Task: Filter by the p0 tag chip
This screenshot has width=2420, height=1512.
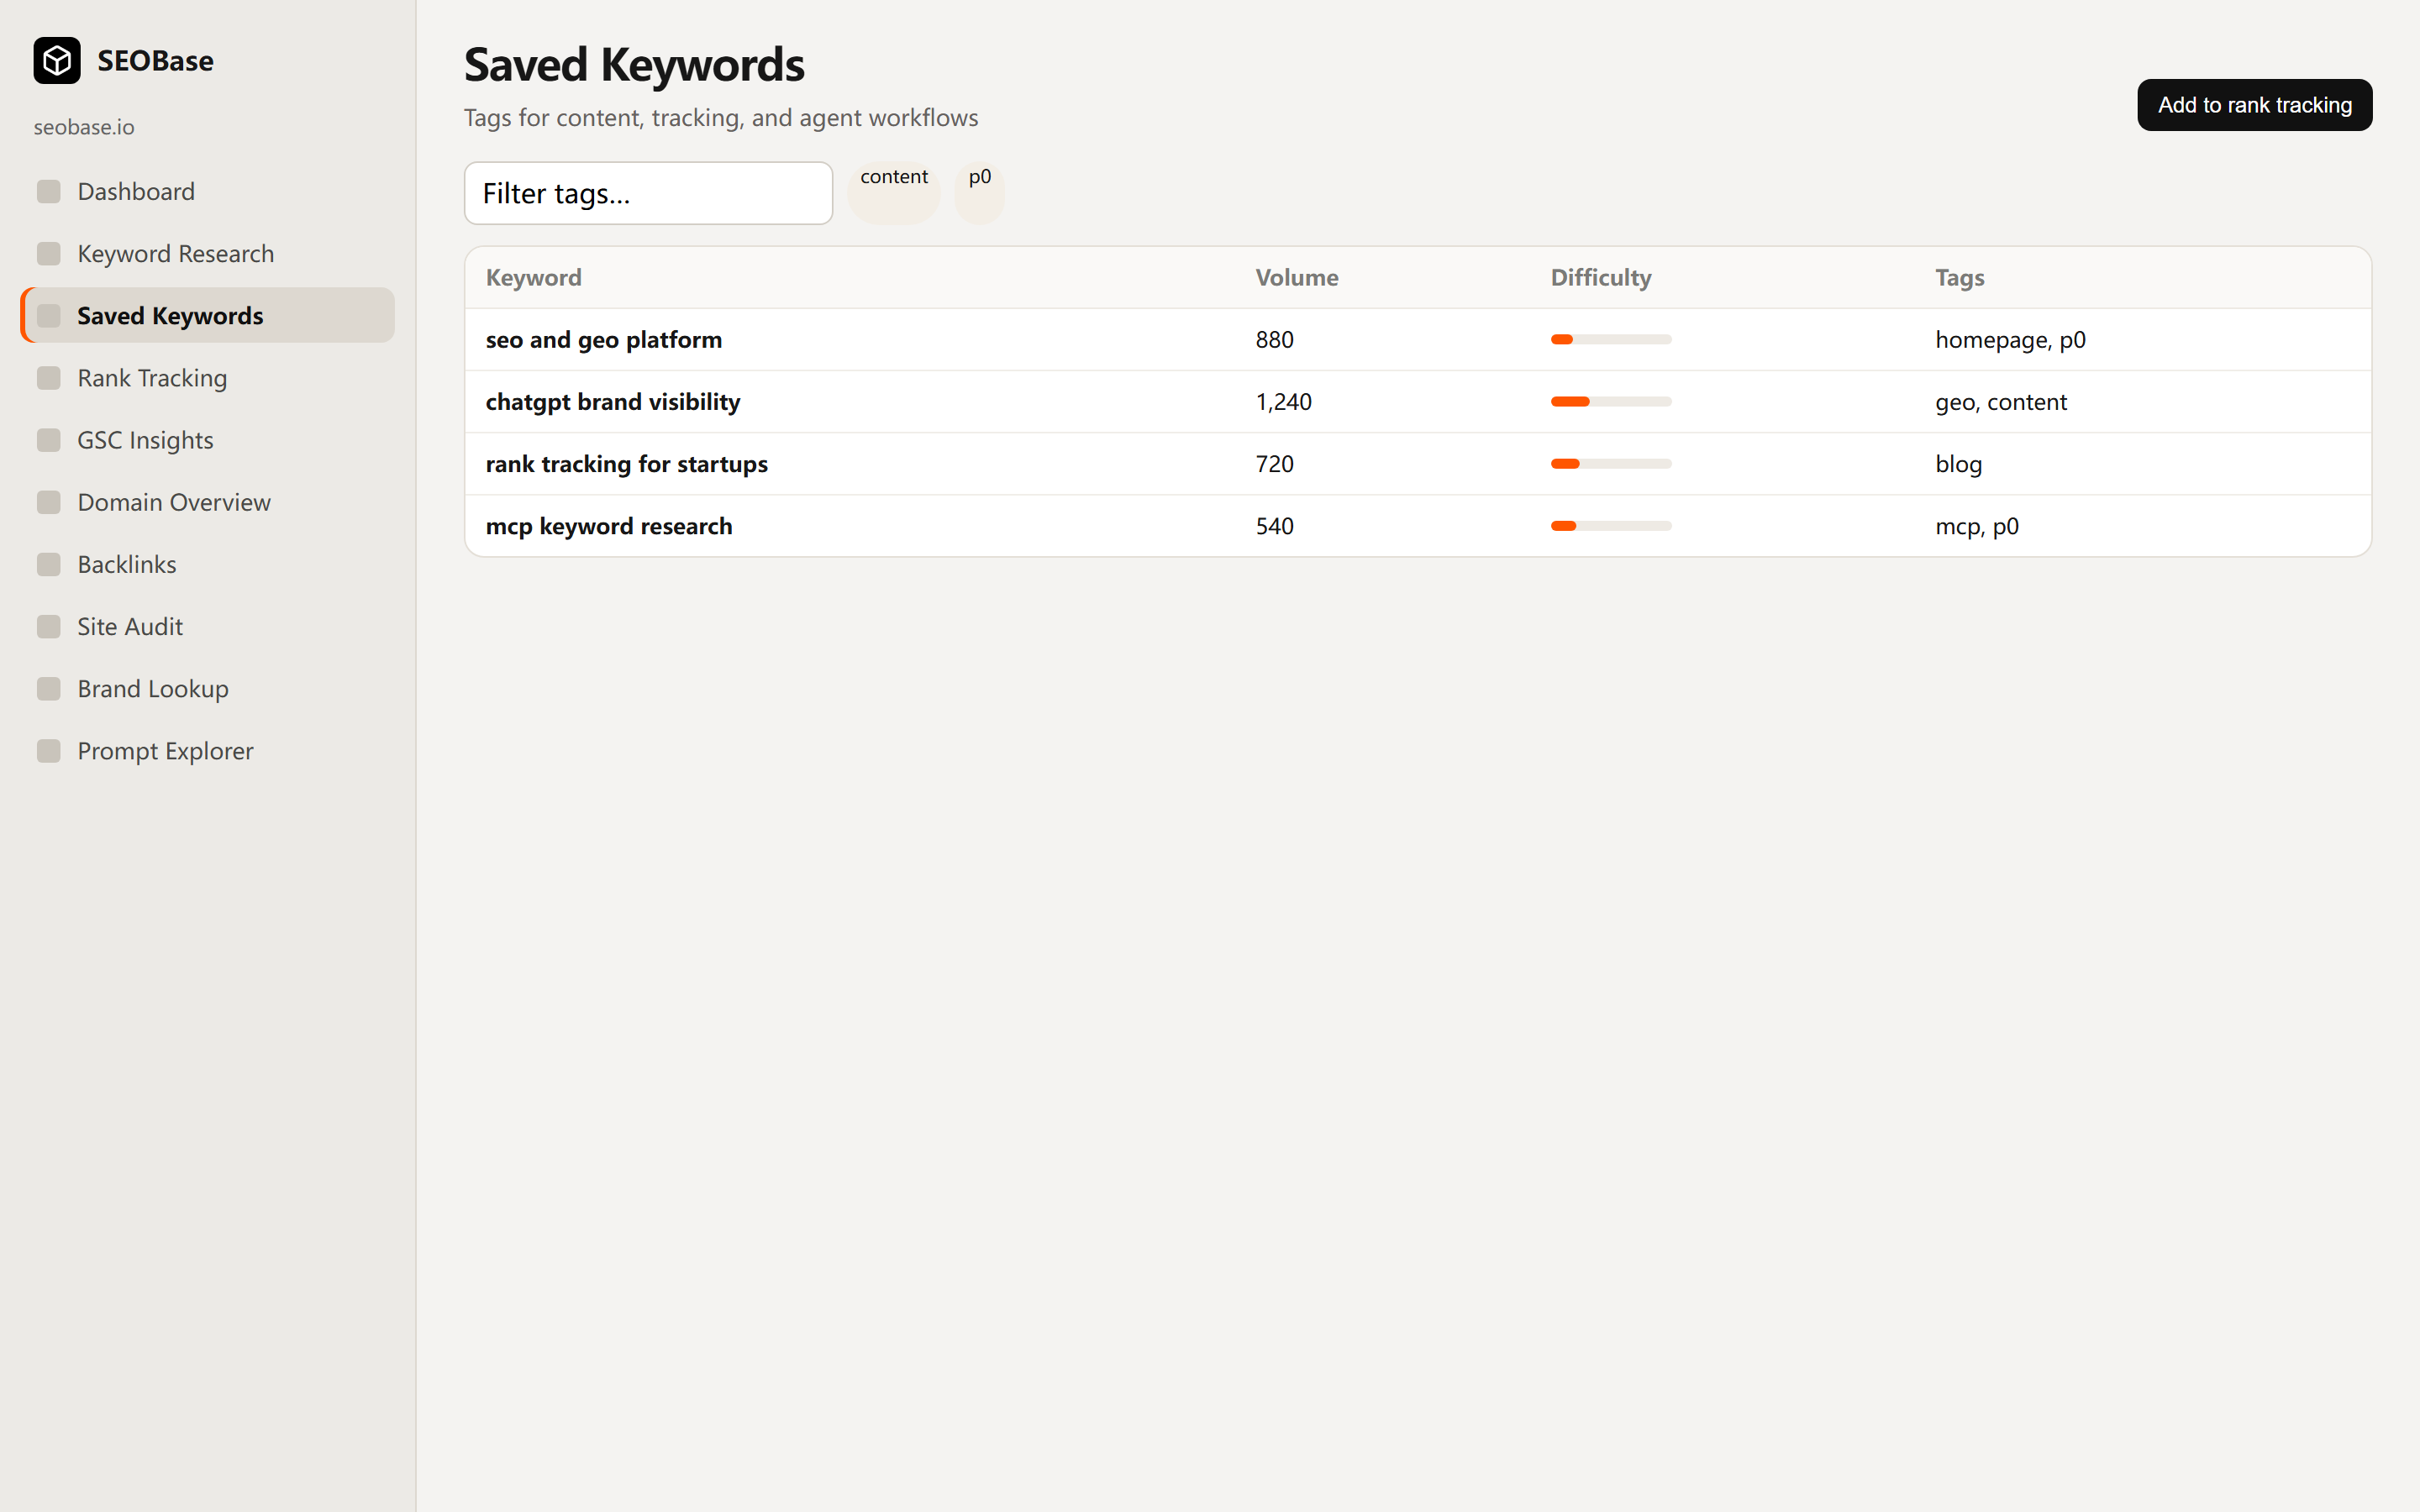Action: [x=979, y=192]
